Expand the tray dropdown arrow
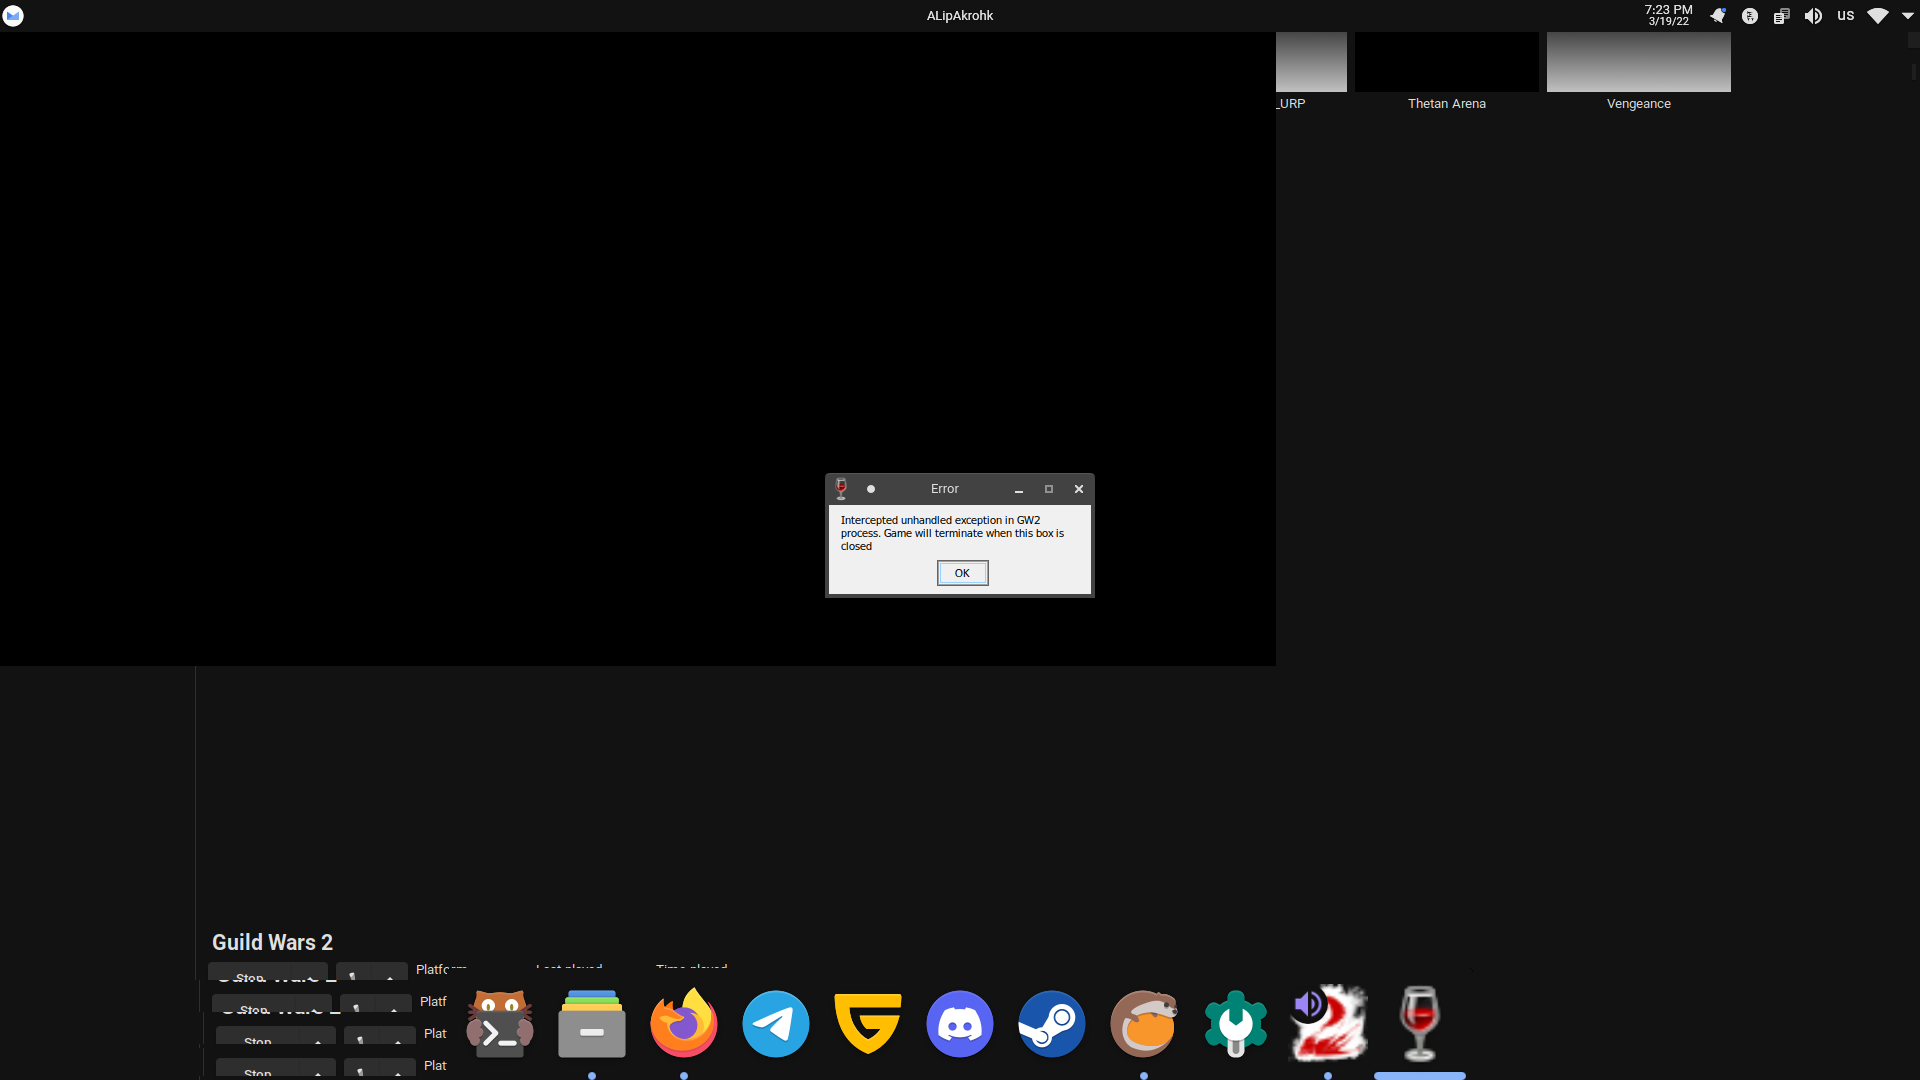Viewport: 1920px width, 1080px height. click(x=1908, y=16)
